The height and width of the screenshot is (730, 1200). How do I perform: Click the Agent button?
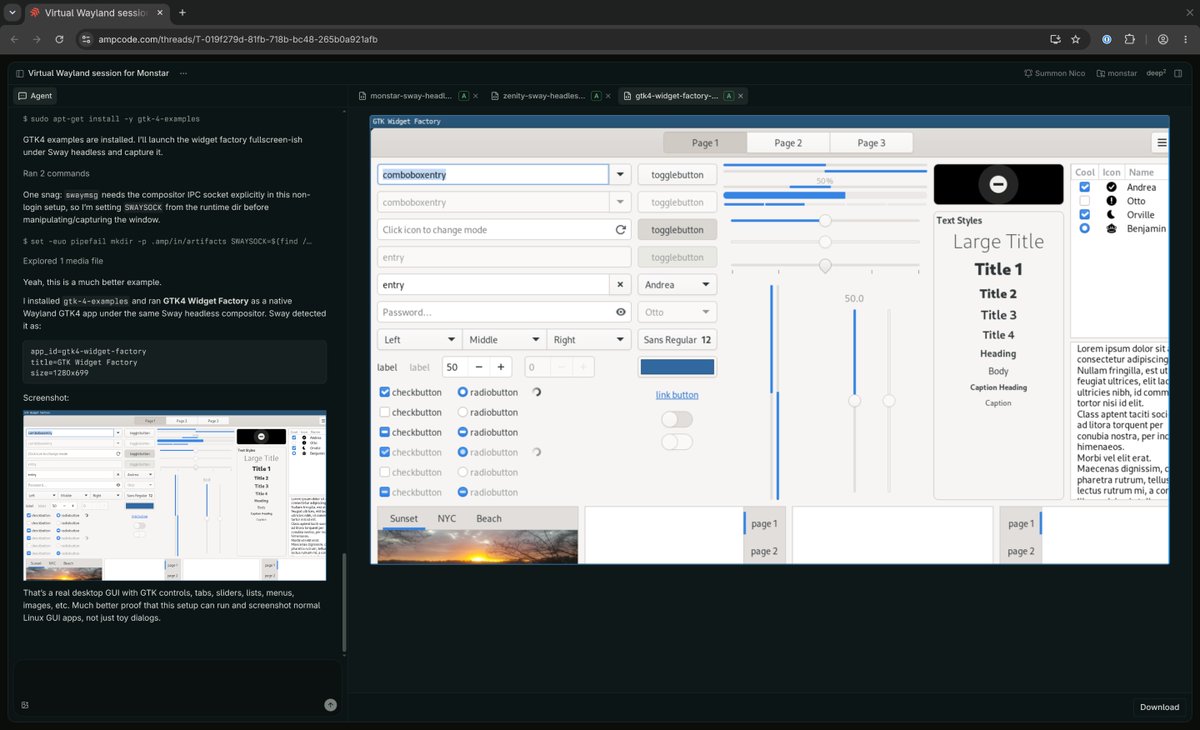35,96
